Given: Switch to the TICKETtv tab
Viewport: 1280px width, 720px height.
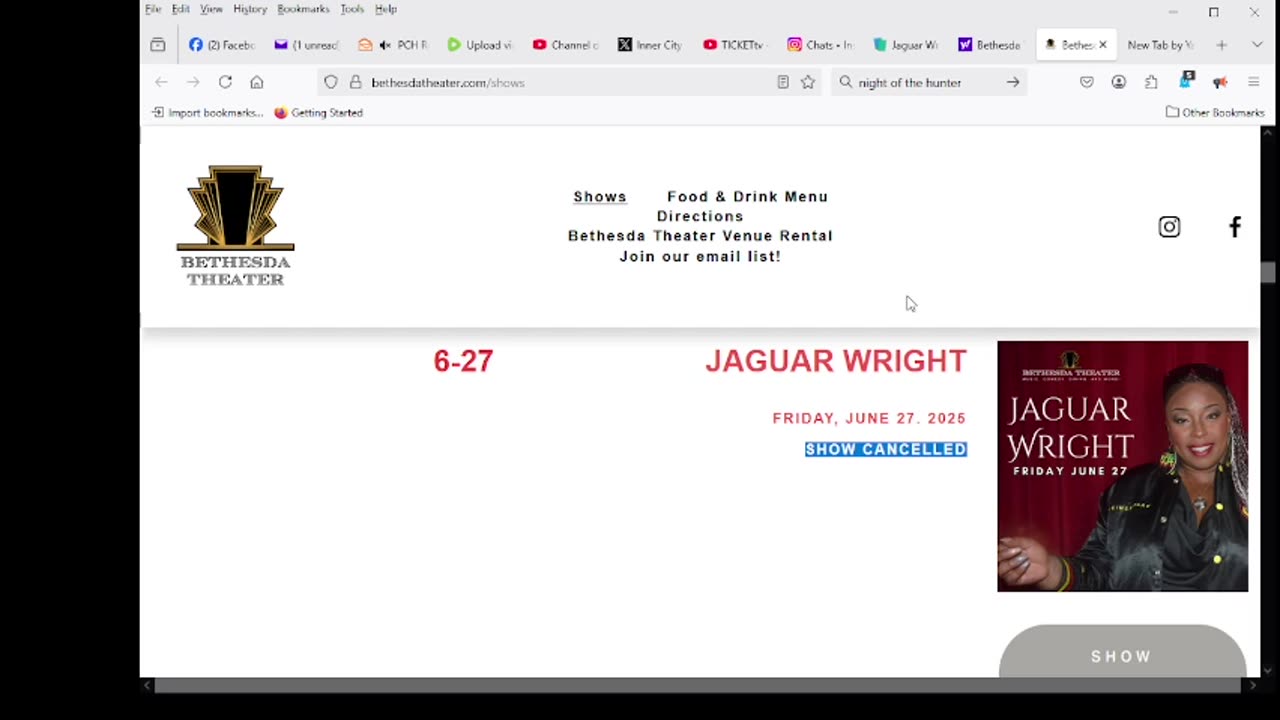Looking at the screenshot, I should (736, 45).
